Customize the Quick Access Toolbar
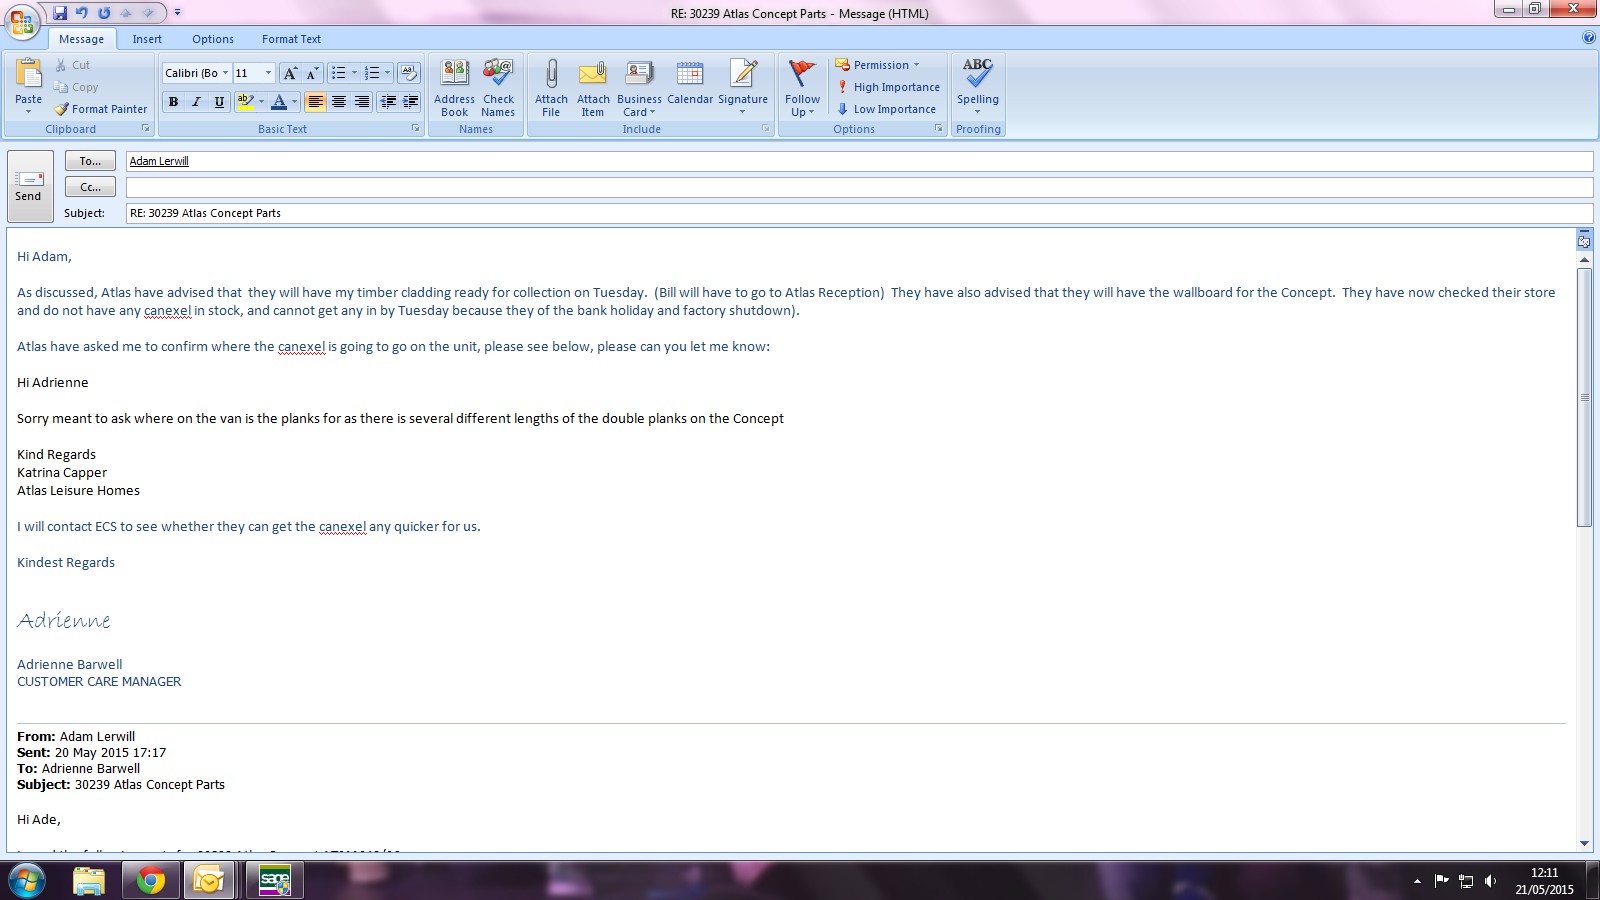 tap(177, 13)
